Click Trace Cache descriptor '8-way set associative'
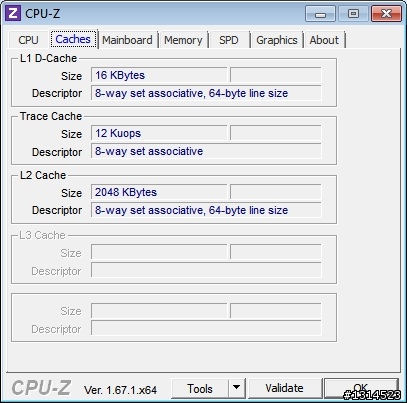The image size is (407, 403). point(206,151)
